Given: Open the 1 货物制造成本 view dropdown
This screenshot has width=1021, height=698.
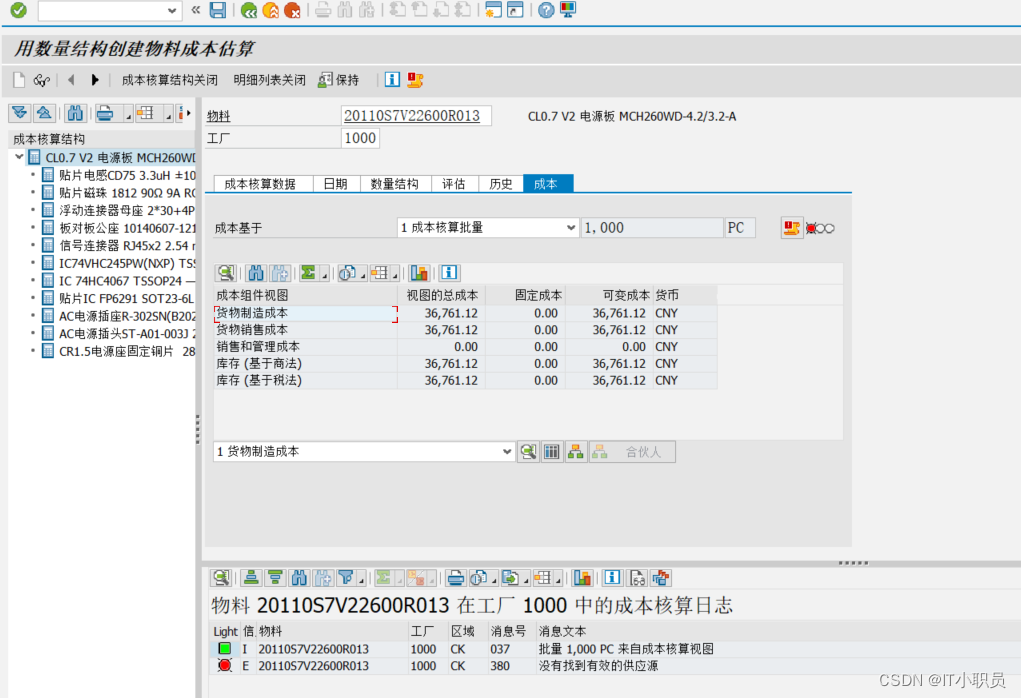Looking at the screenshot, I should (x=505, y=451).
